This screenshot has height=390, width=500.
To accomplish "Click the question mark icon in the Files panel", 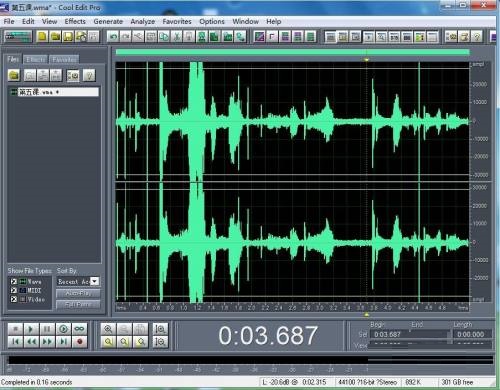I will (x=89, y=75).
